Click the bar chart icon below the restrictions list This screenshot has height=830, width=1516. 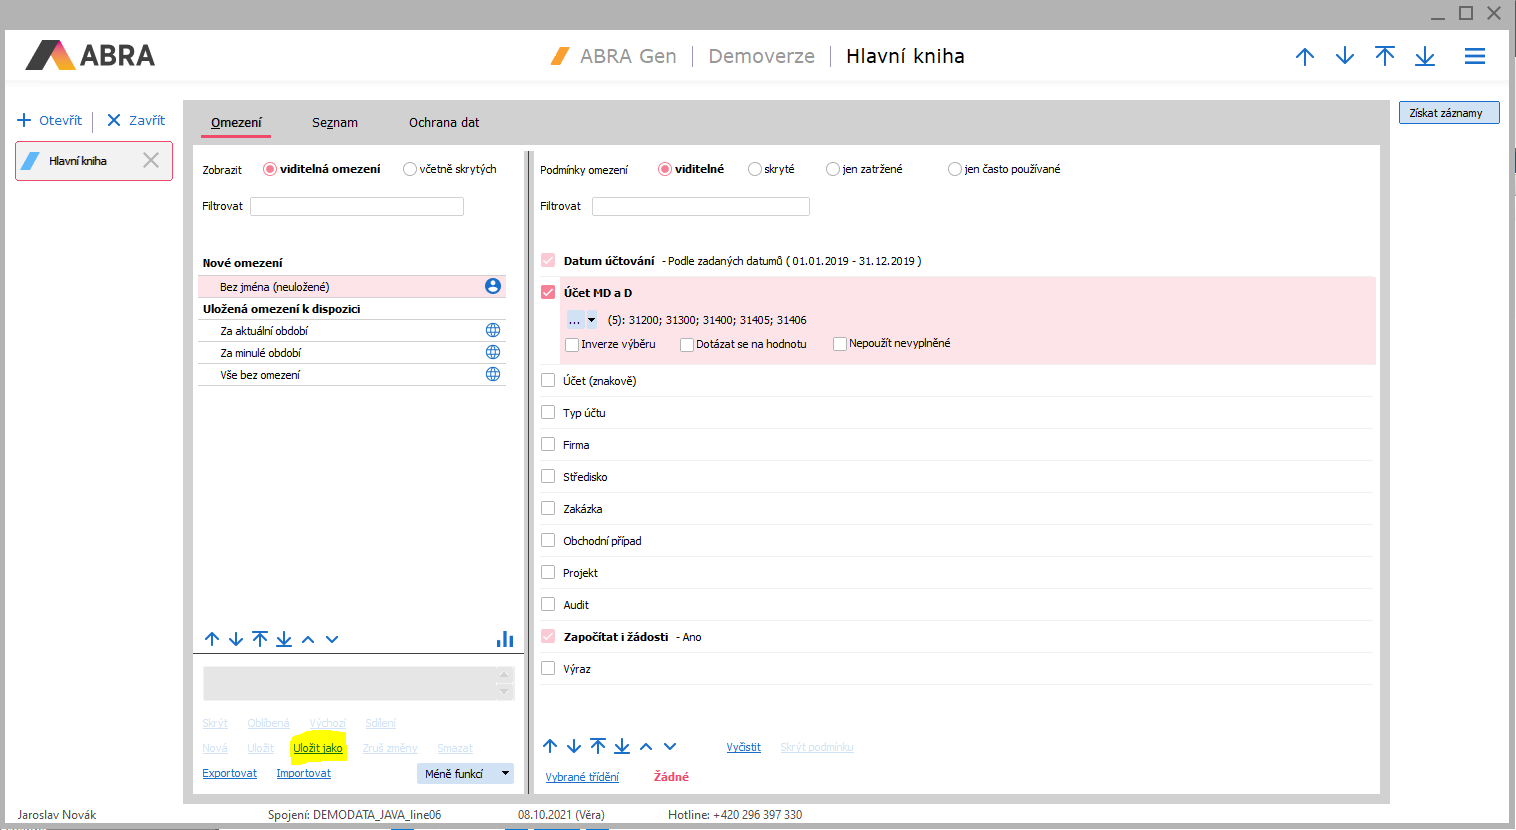pyautogui.click(x=505, y=639)
